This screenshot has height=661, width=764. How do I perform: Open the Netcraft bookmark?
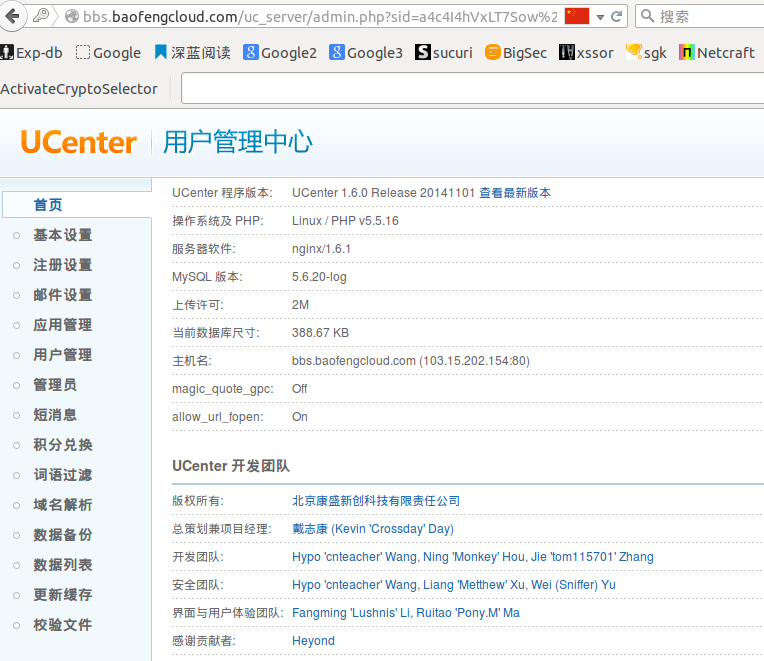coord(717,53)
